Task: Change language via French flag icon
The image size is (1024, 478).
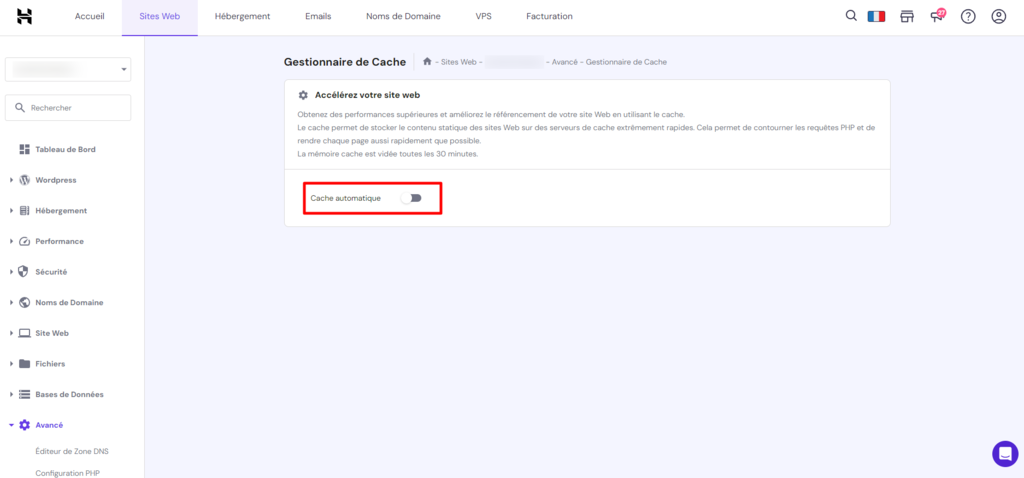Action: [x=876, y=16]
